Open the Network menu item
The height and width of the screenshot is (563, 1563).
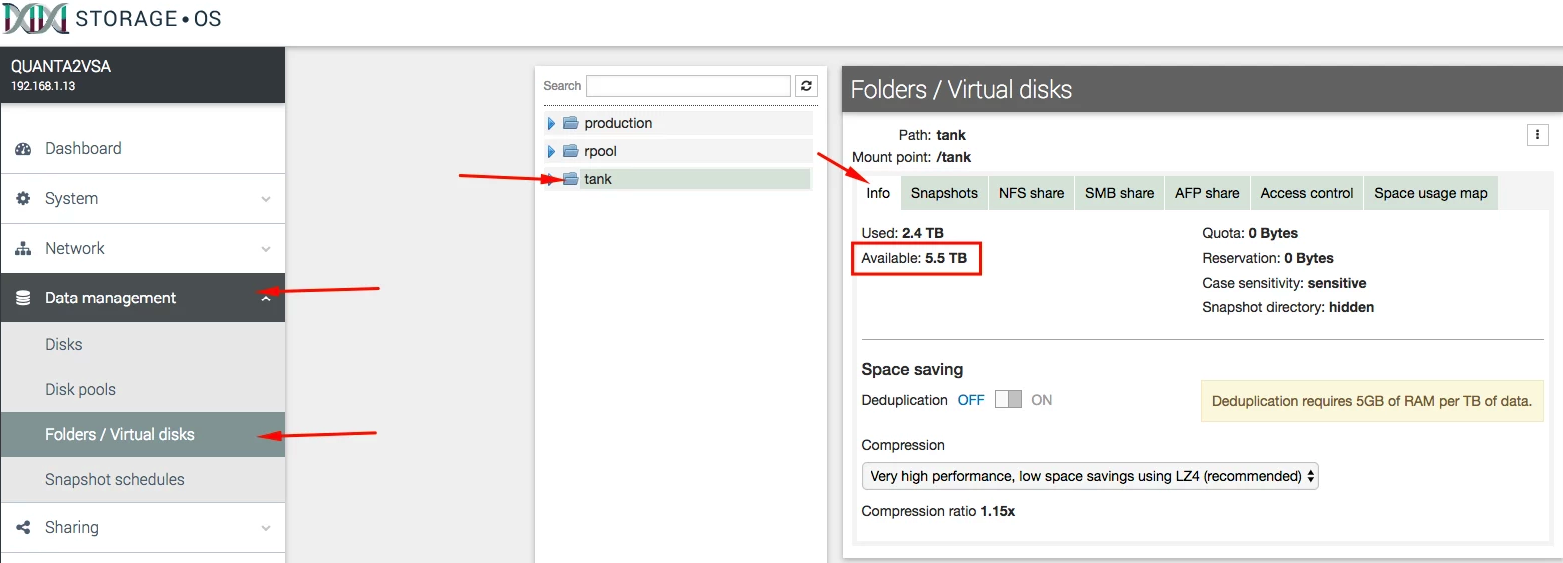click(142, 248)
